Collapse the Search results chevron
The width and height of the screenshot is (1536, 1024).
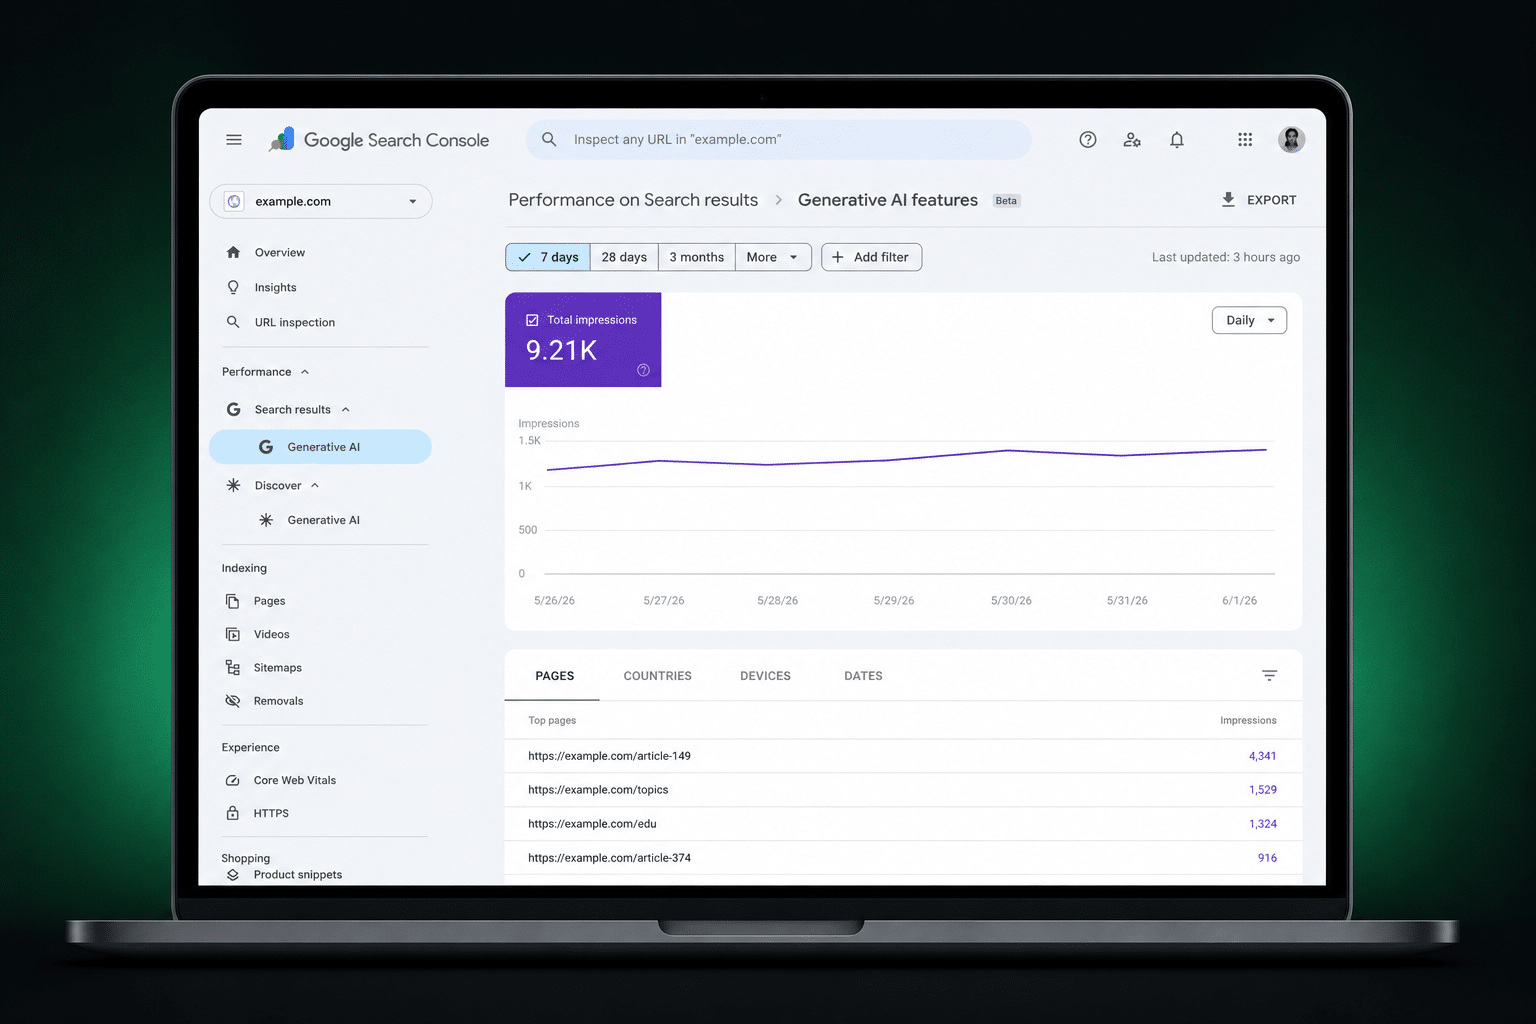346,409
